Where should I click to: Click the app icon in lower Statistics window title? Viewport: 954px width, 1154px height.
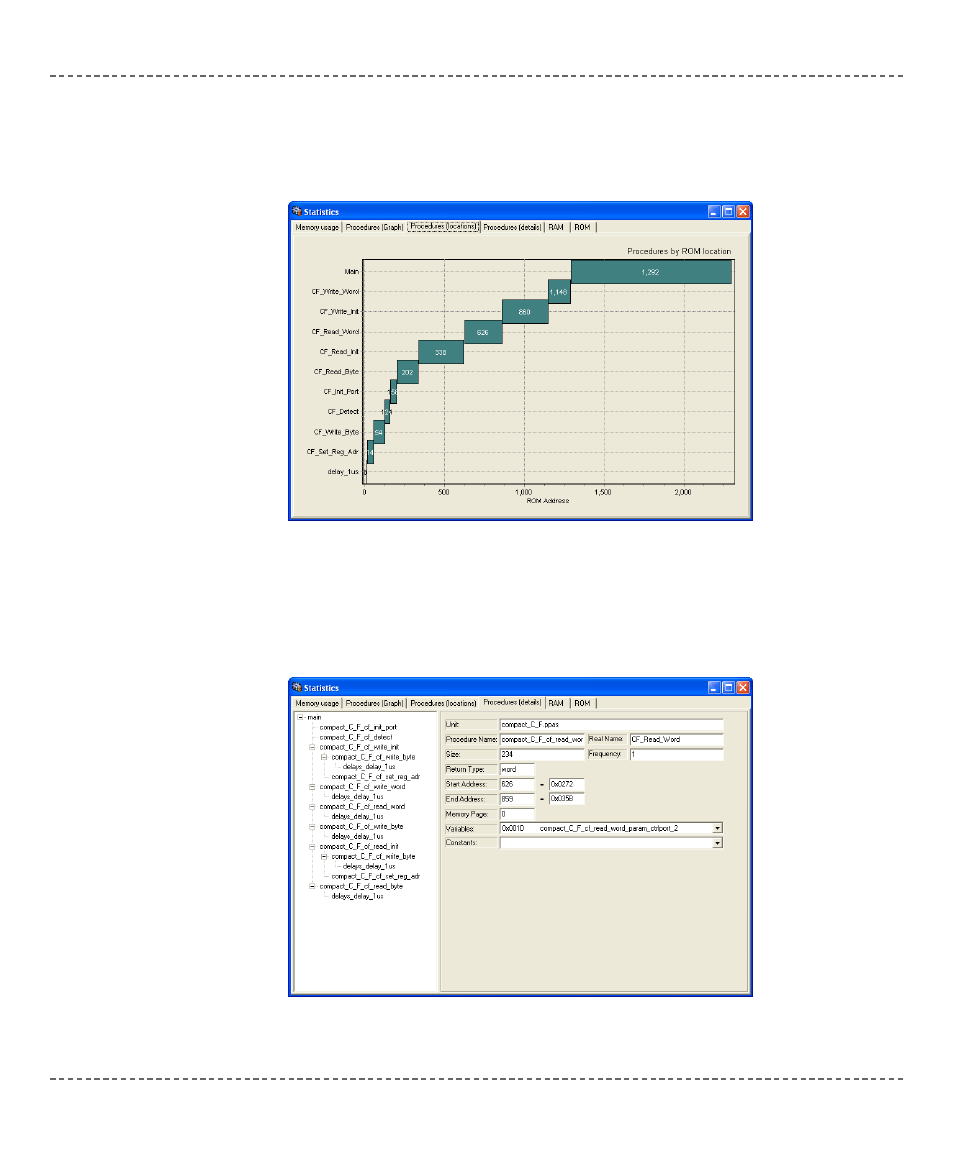(x=297, y=687)
